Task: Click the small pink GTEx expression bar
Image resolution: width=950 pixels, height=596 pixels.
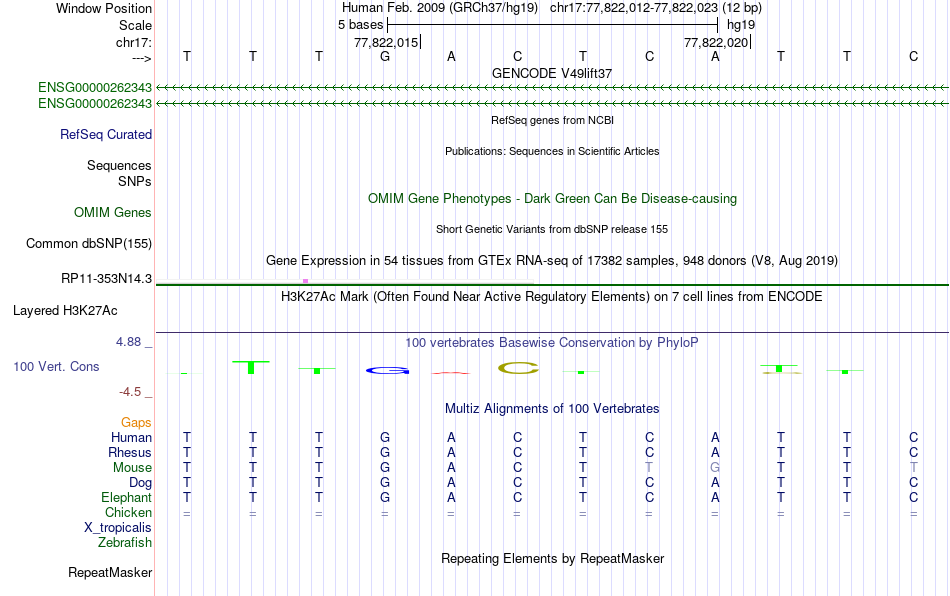Action: tap(305, 281)
